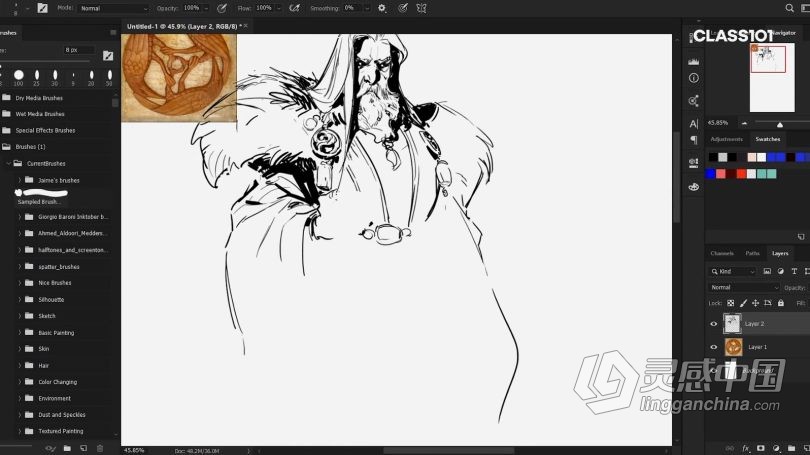Open Paragraph panel icon
The width and height of the screenshot is (810, 455).
694,140
